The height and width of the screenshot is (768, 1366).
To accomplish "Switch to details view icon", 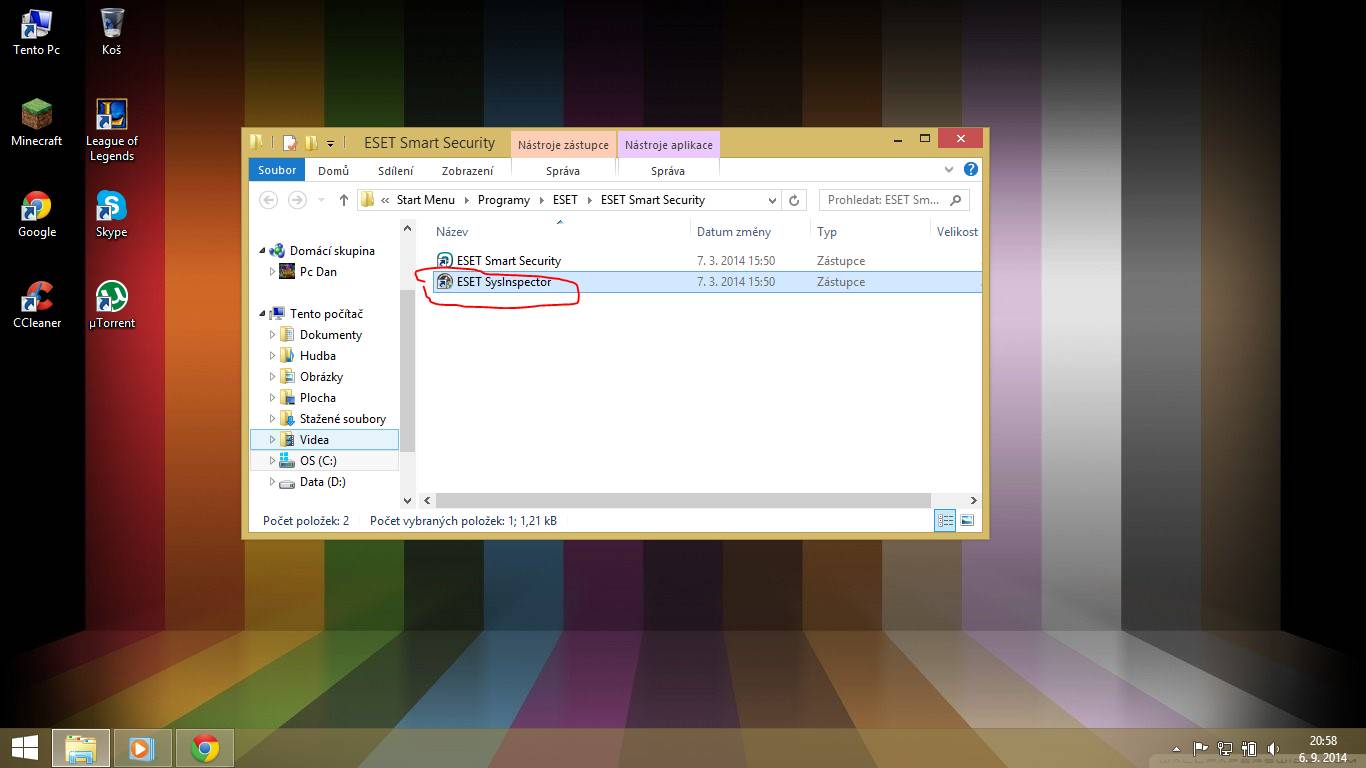I will tap(945, 520).
